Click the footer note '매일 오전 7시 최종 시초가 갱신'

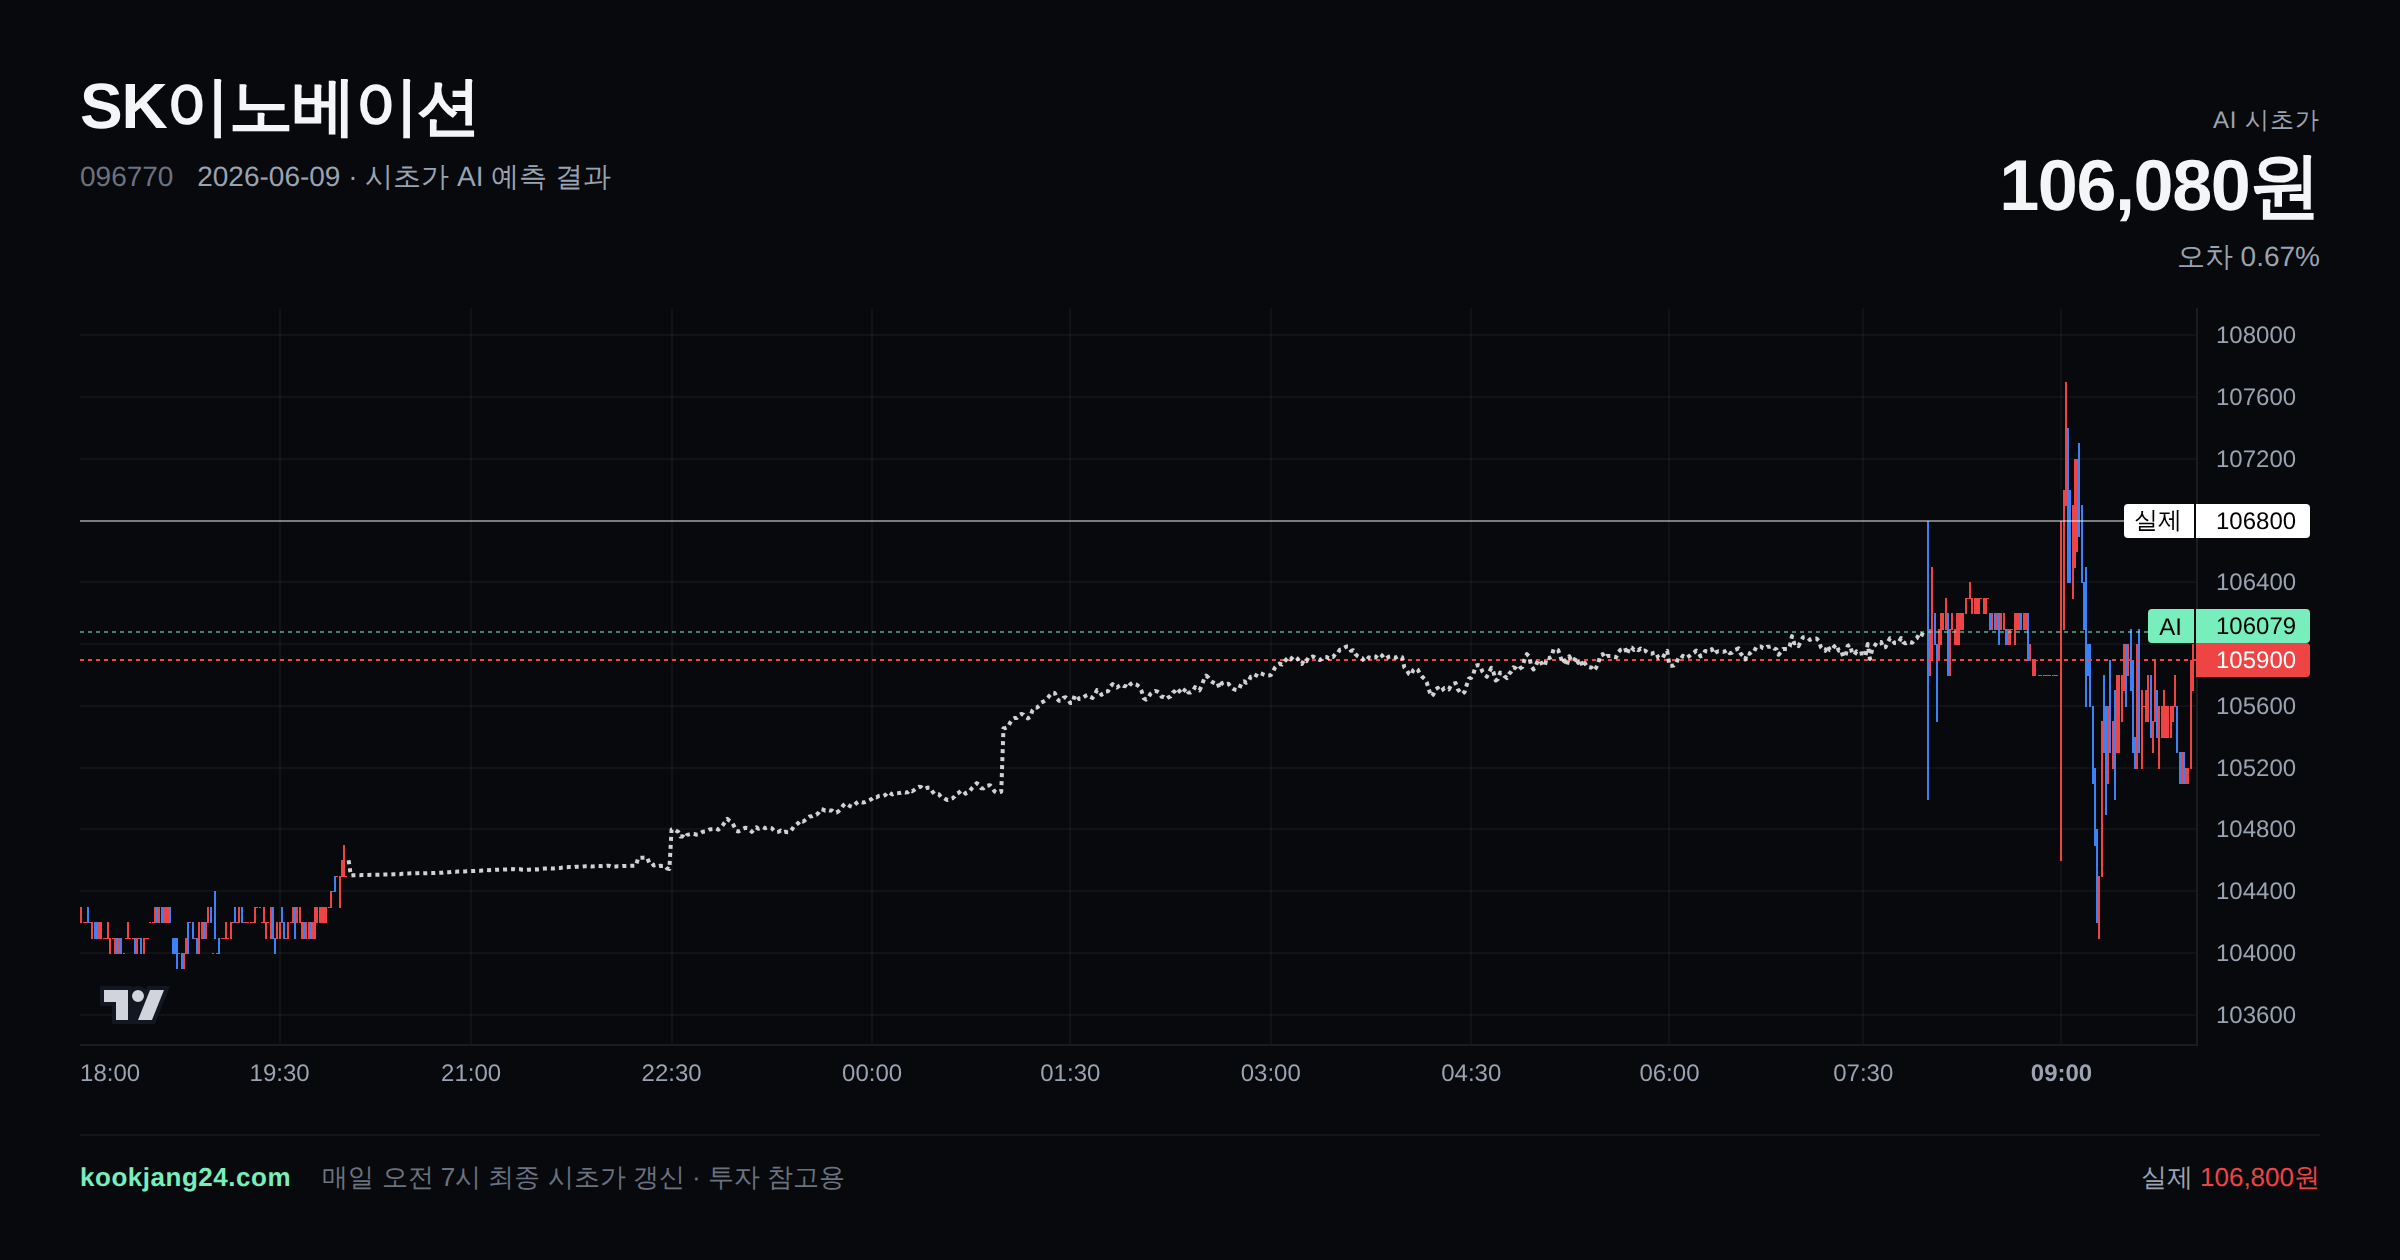point(502,1177)
